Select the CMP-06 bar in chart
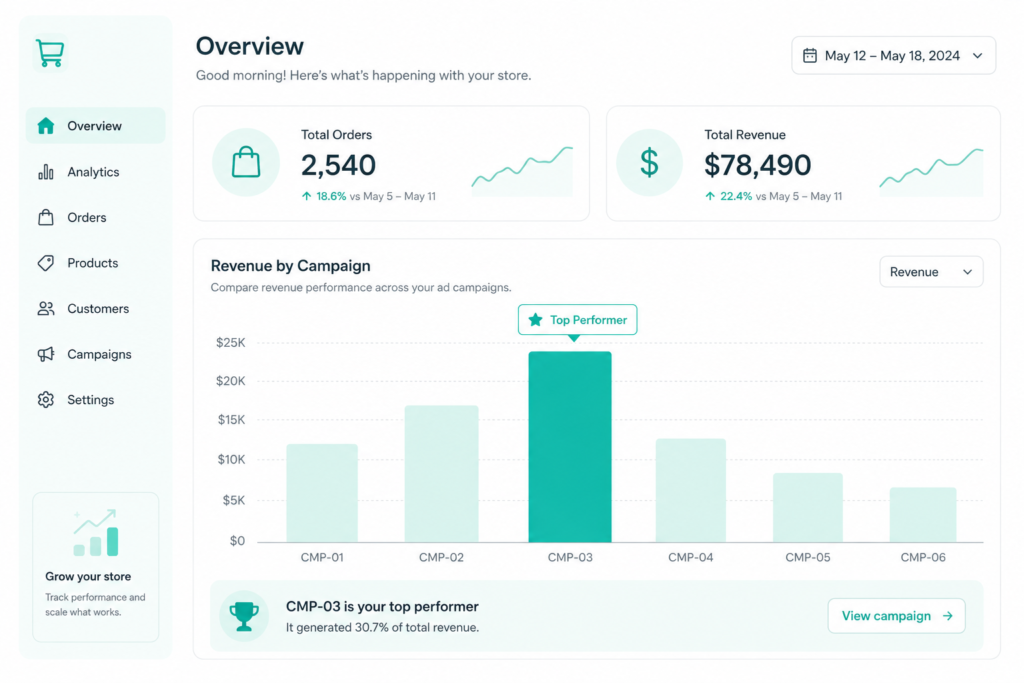 click(923, 515)
